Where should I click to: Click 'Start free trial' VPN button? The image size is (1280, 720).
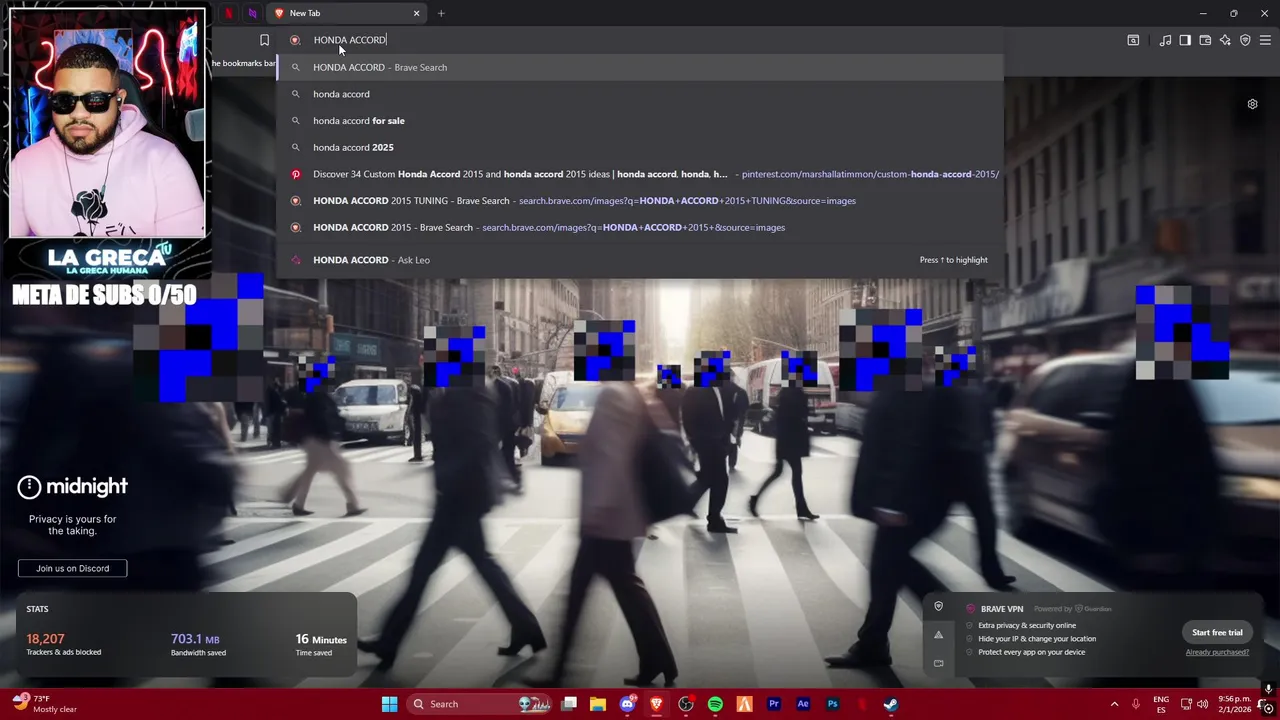coord(1217,632)
